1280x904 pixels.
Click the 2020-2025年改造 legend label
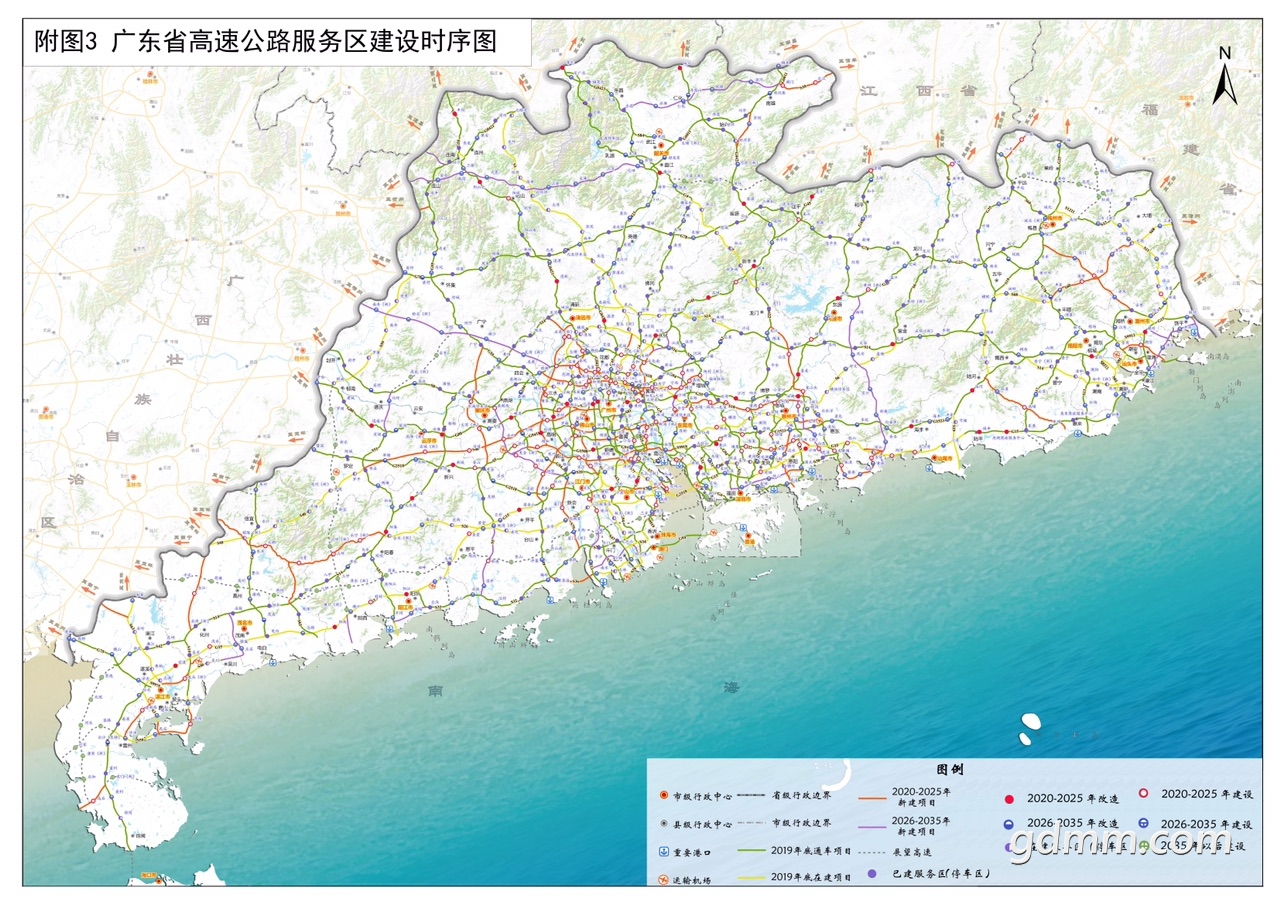[1073, 798]
